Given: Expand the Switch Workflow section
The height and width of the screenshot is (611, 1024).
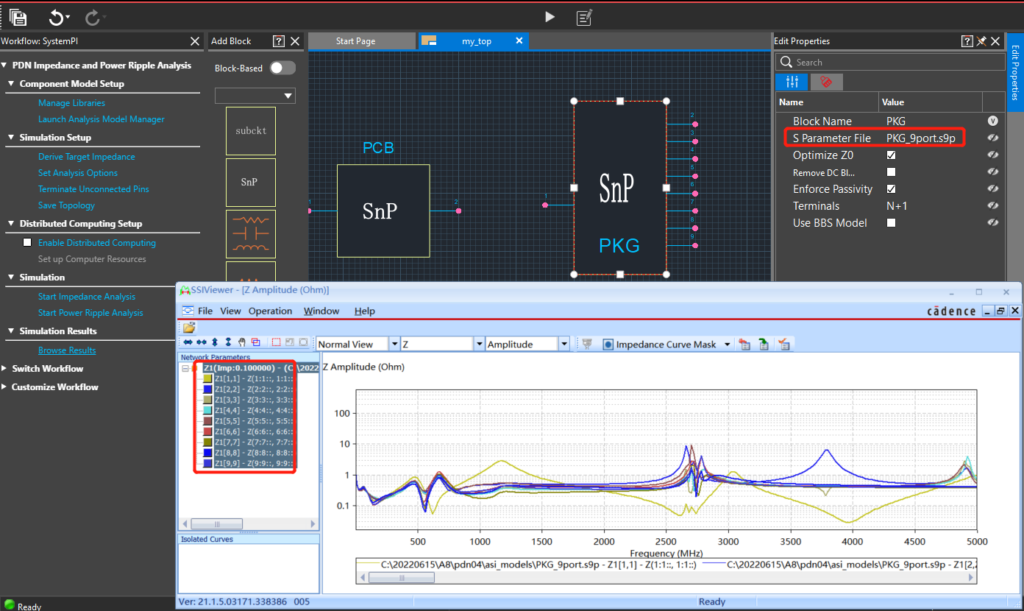Looking at the screenshot, I should tap(47, 369).
